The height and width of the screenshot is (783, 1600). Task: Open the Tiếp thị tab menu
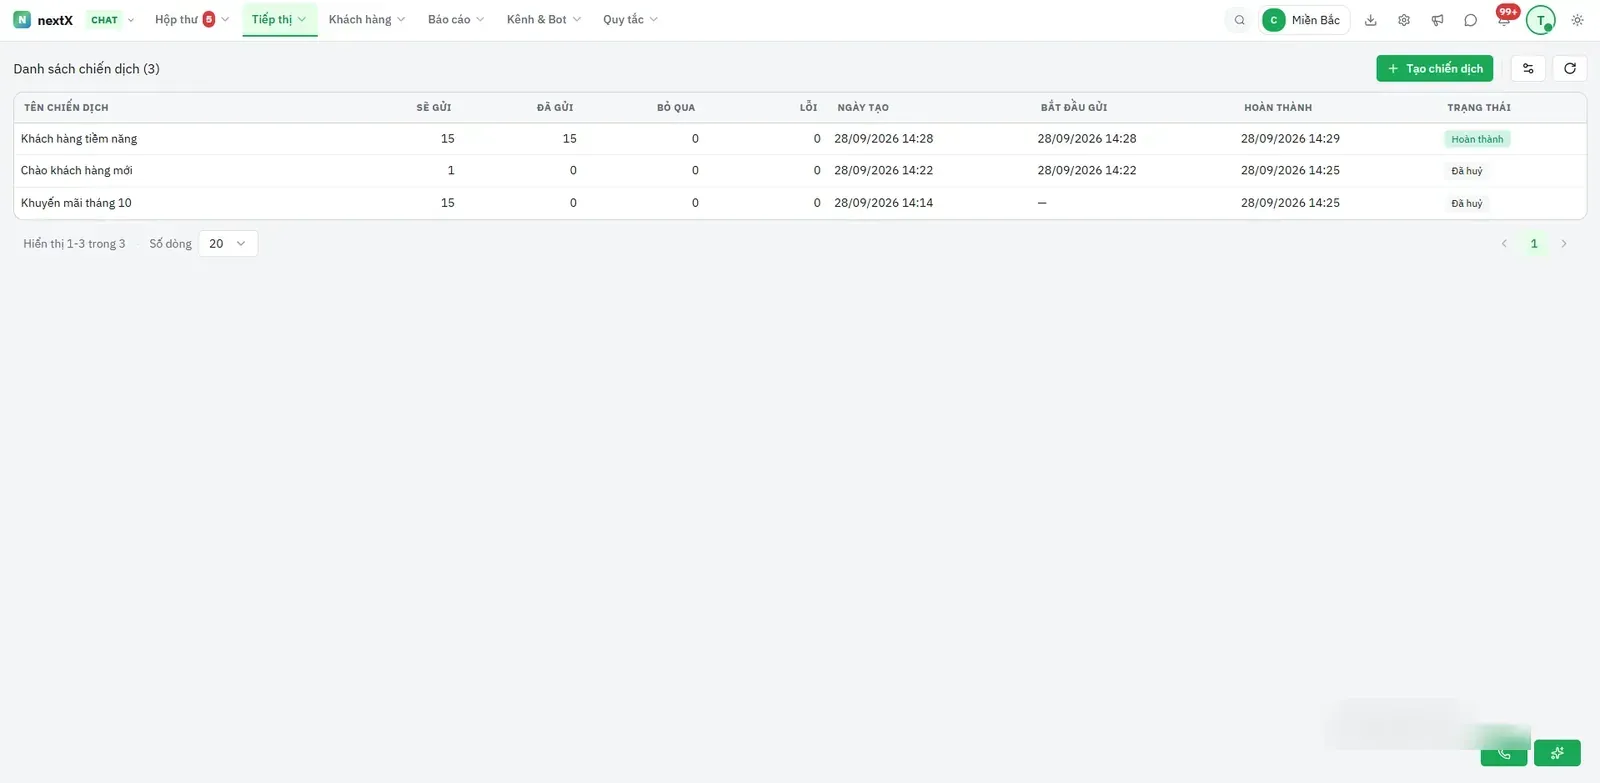click(x=279, y=20)
